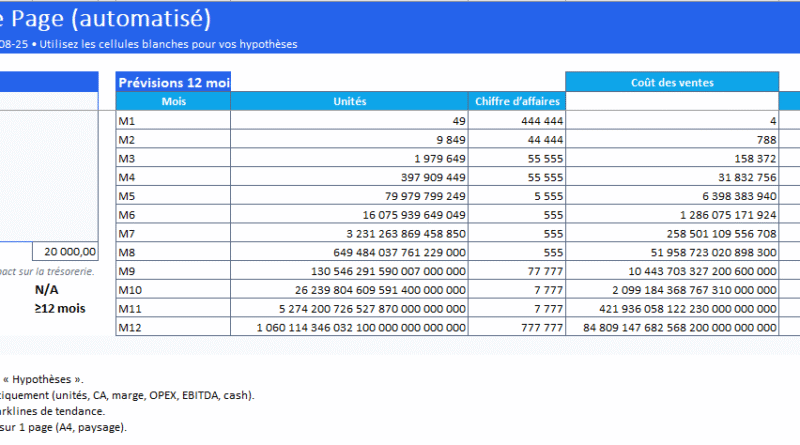Screen dimensions: 800x445
Task: Select revenue cell showing 444 444
Action: point(518,121)
